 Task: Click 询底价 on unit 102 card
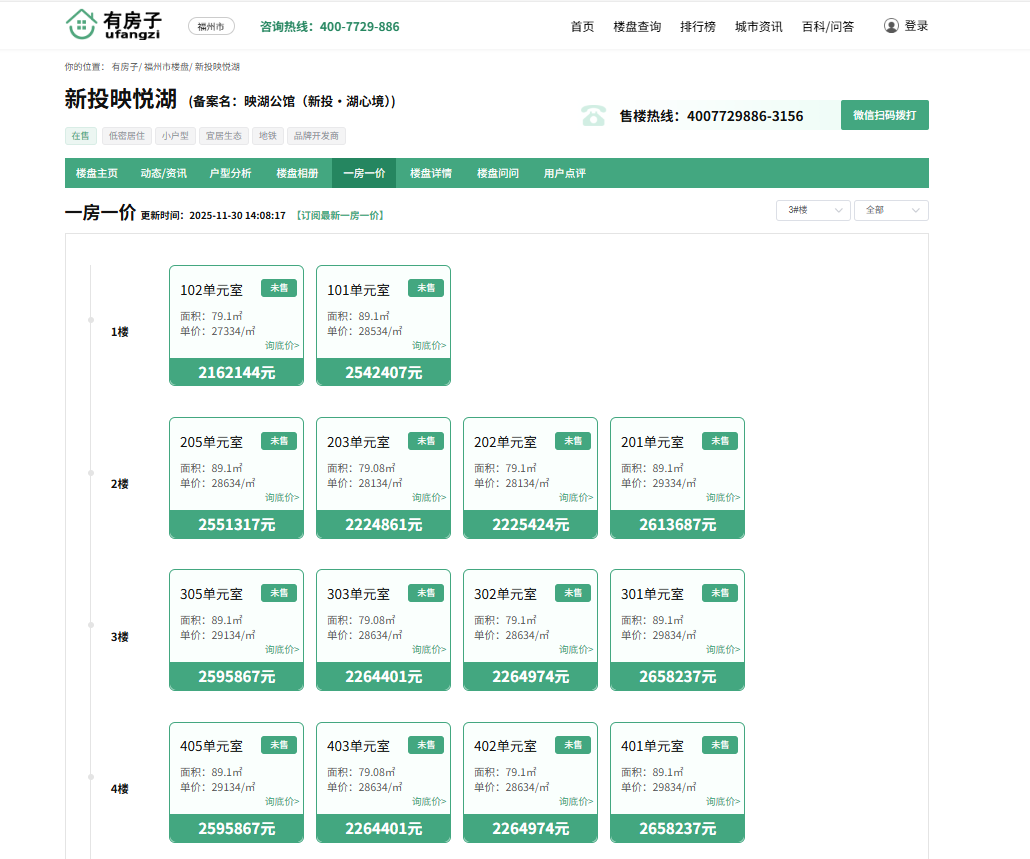(281, 345)
